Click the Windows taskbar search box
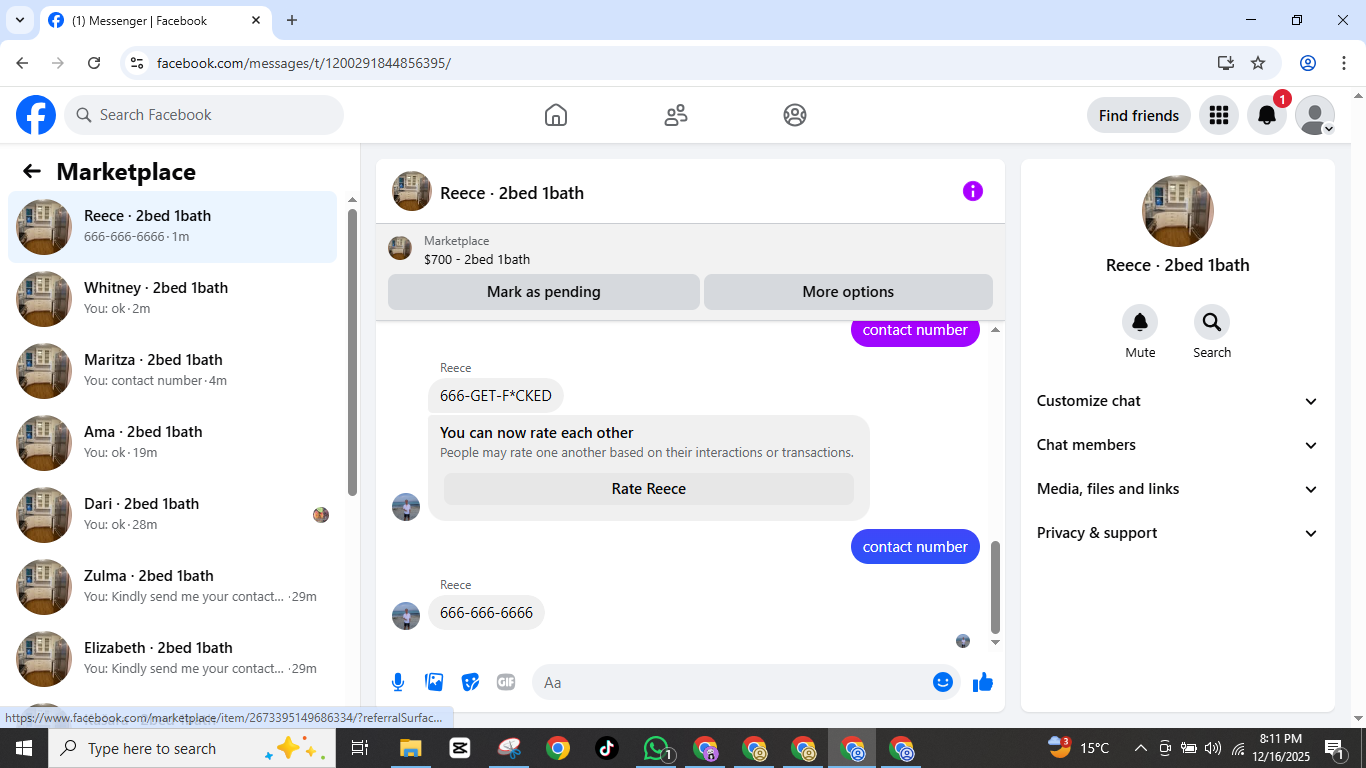Screen dimensions: 1366x768 (191, 748)
